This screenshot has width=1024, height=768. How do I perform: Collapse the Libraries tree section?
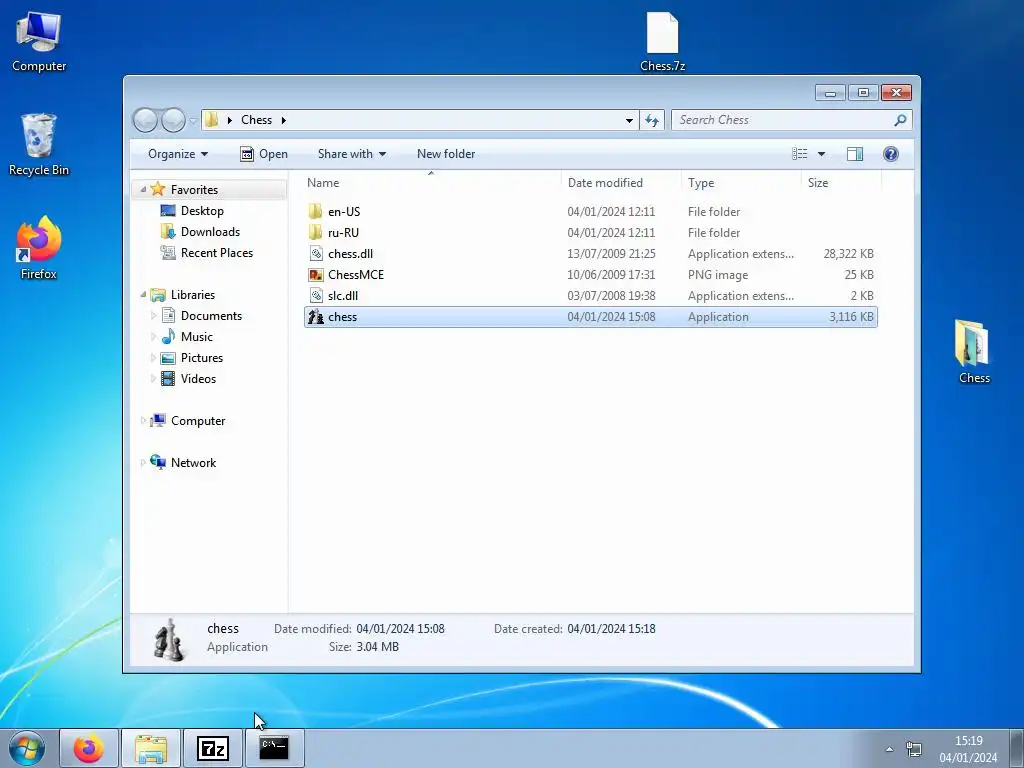point(143,295)
